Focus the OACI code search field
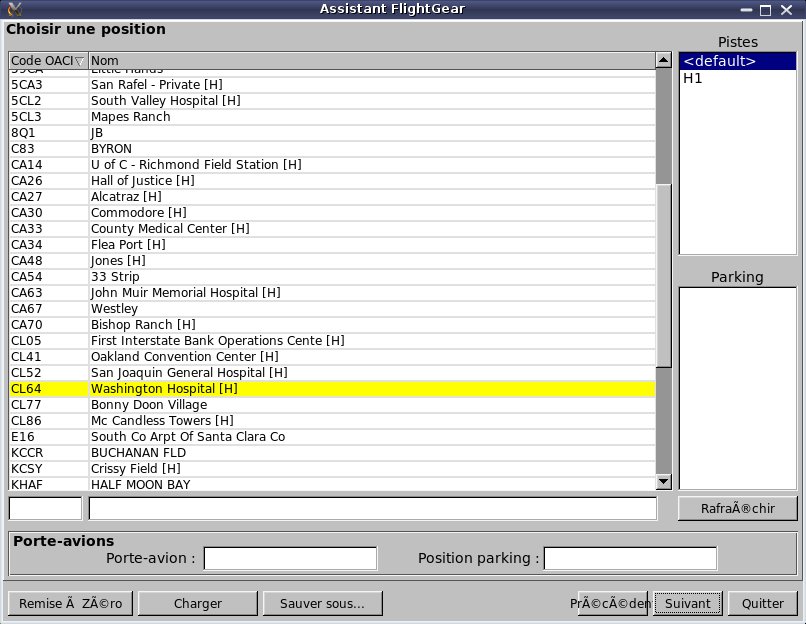 coord(45,508)
